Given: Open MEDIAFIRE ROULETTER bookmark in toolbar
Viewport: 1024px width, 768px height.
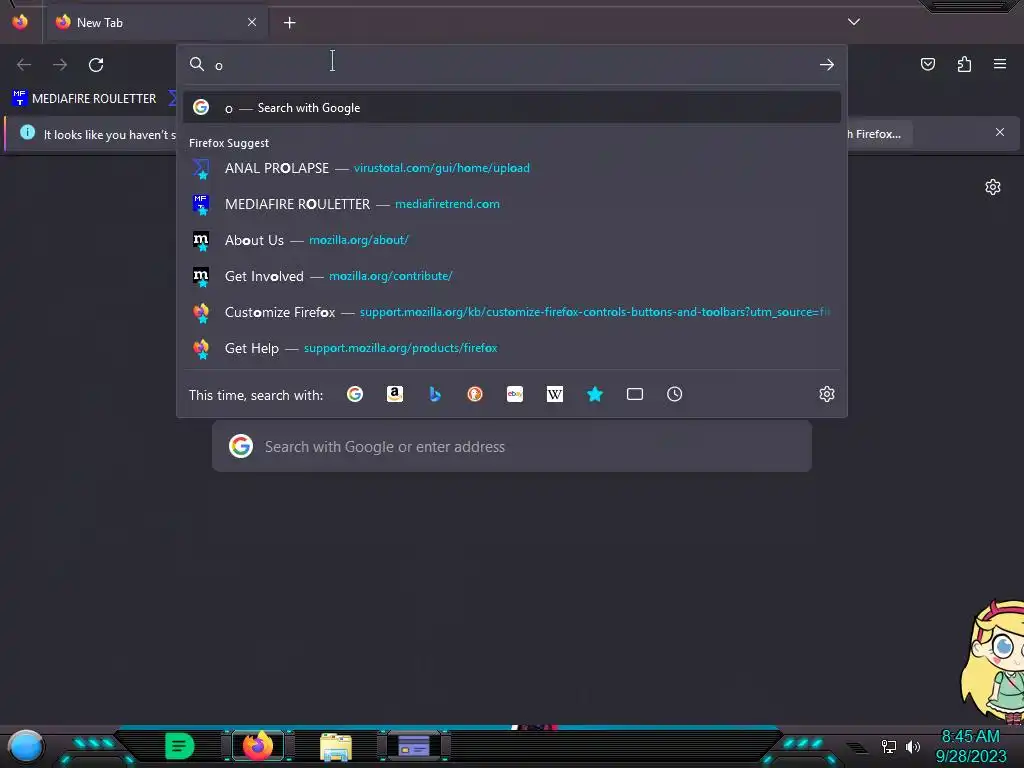Looking at the screenshot, I should click(x=84, y=99).
